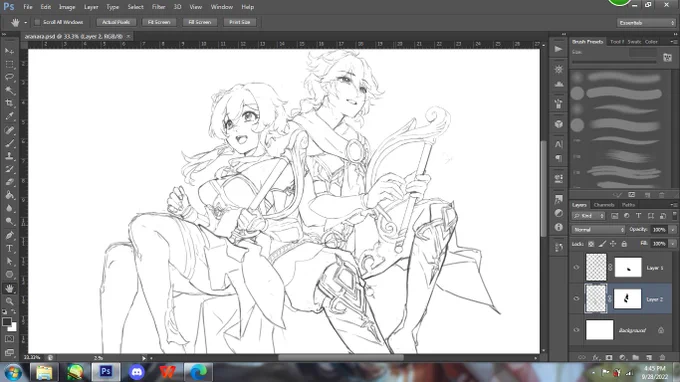Open Hand tool preset picker arrow
This screenshot has height=382, width=680.
[26, 23]
